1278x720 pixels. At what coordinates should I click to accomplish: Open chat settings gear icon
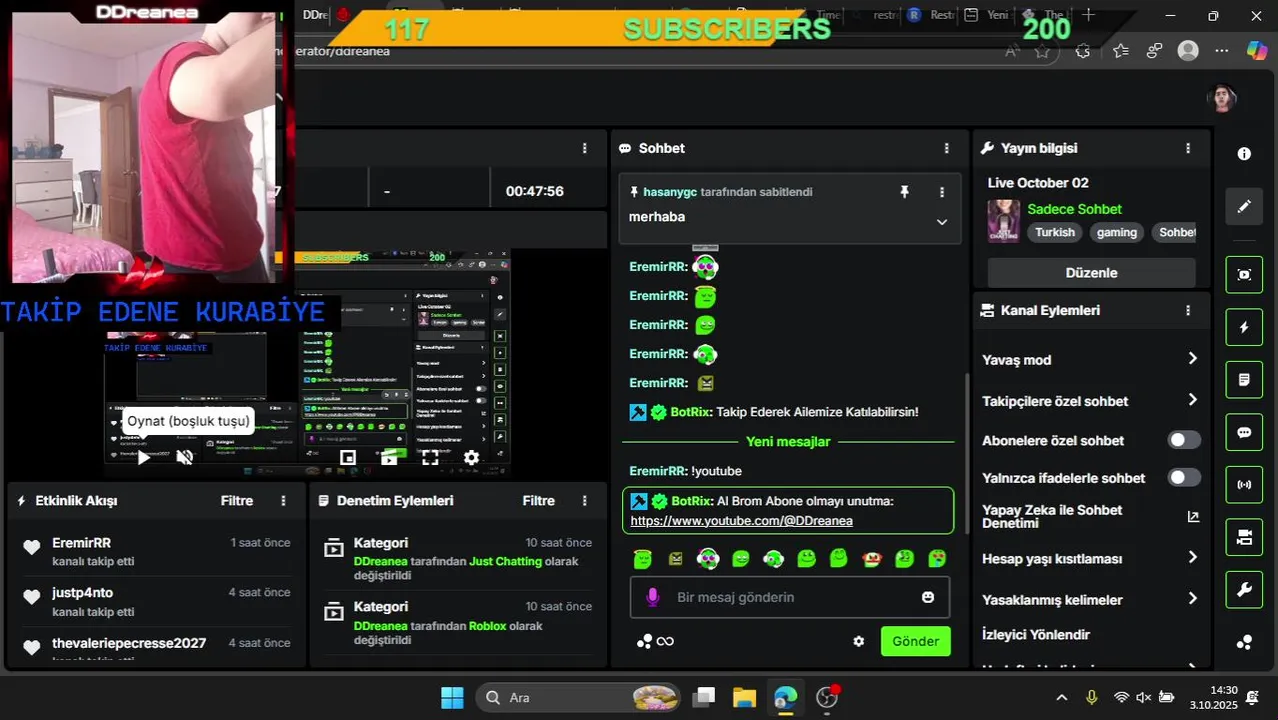coord(858,641)
